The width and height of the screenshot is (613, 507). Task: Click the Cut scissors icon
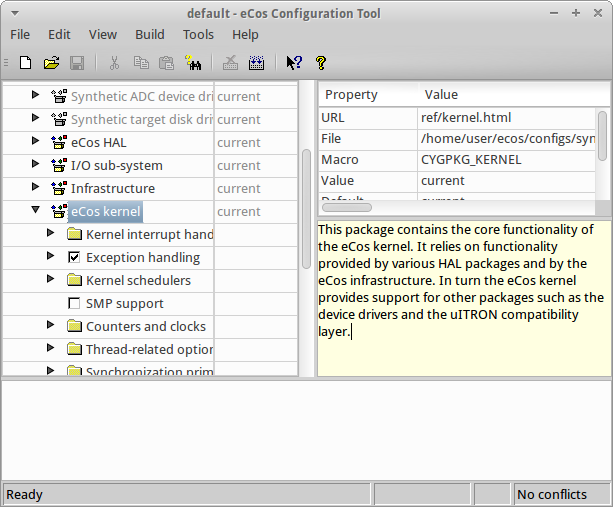114,63
